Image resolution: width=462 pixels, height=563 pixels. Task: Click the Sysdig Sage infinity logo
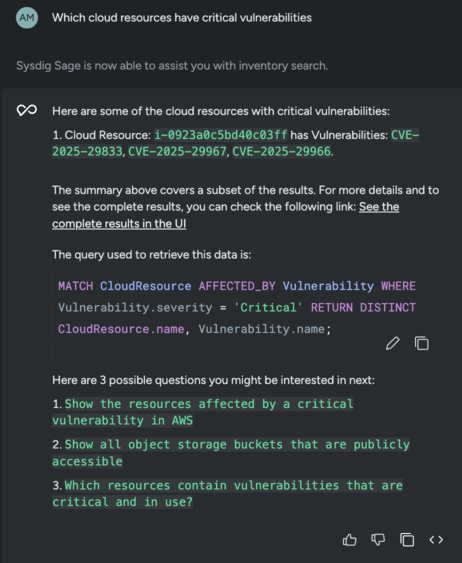[x=27, y=110]
